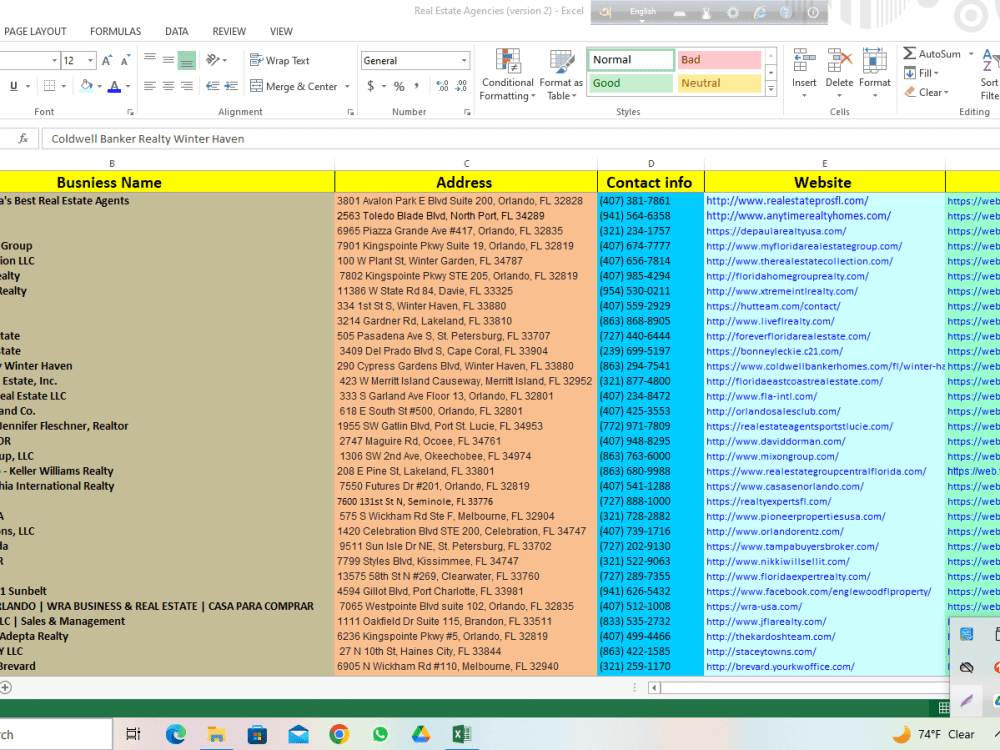Apply cell borders
Screen dimensions: 1000x750
pyautogui.click(x=49, y=86)
